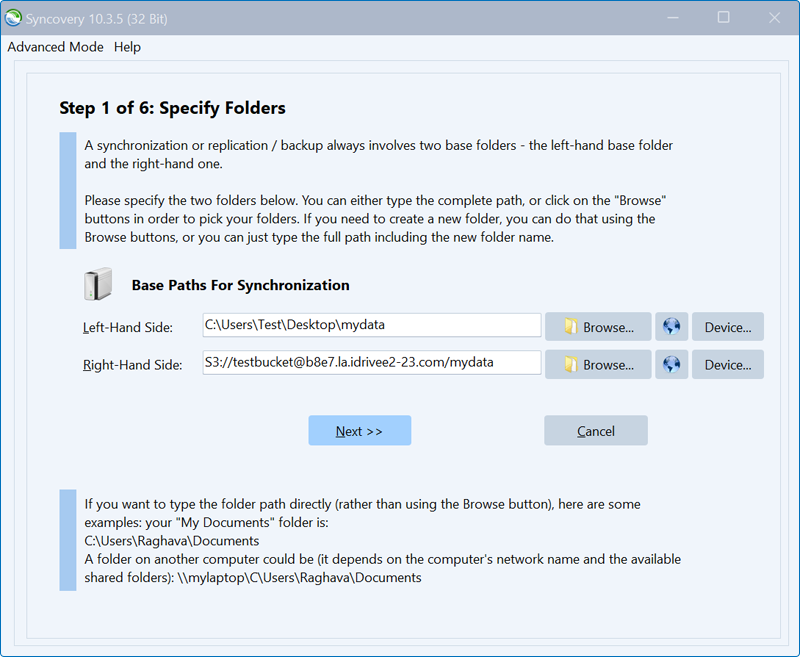Screen dimensions: 800x657
Task: Click the drive icon next to Base Paths heading
Action: (97, 284)
